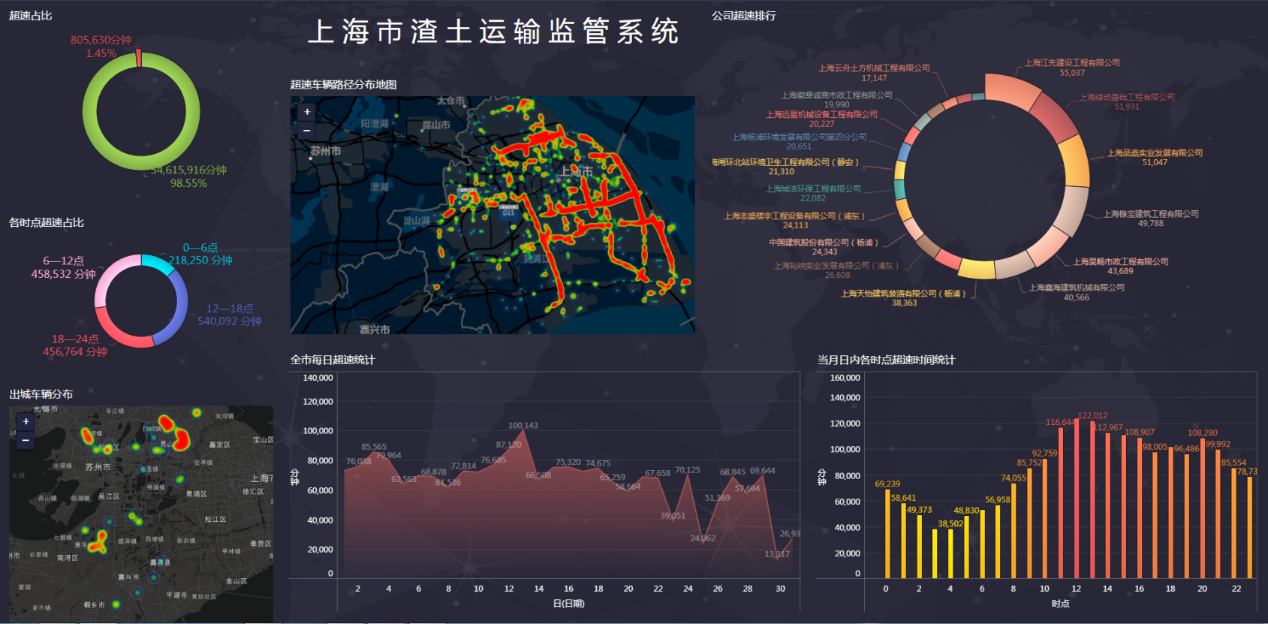Zoom out on the speeding route heat map
The height and width of the screenshot is (624, 1268).
(x=307, y=130)
